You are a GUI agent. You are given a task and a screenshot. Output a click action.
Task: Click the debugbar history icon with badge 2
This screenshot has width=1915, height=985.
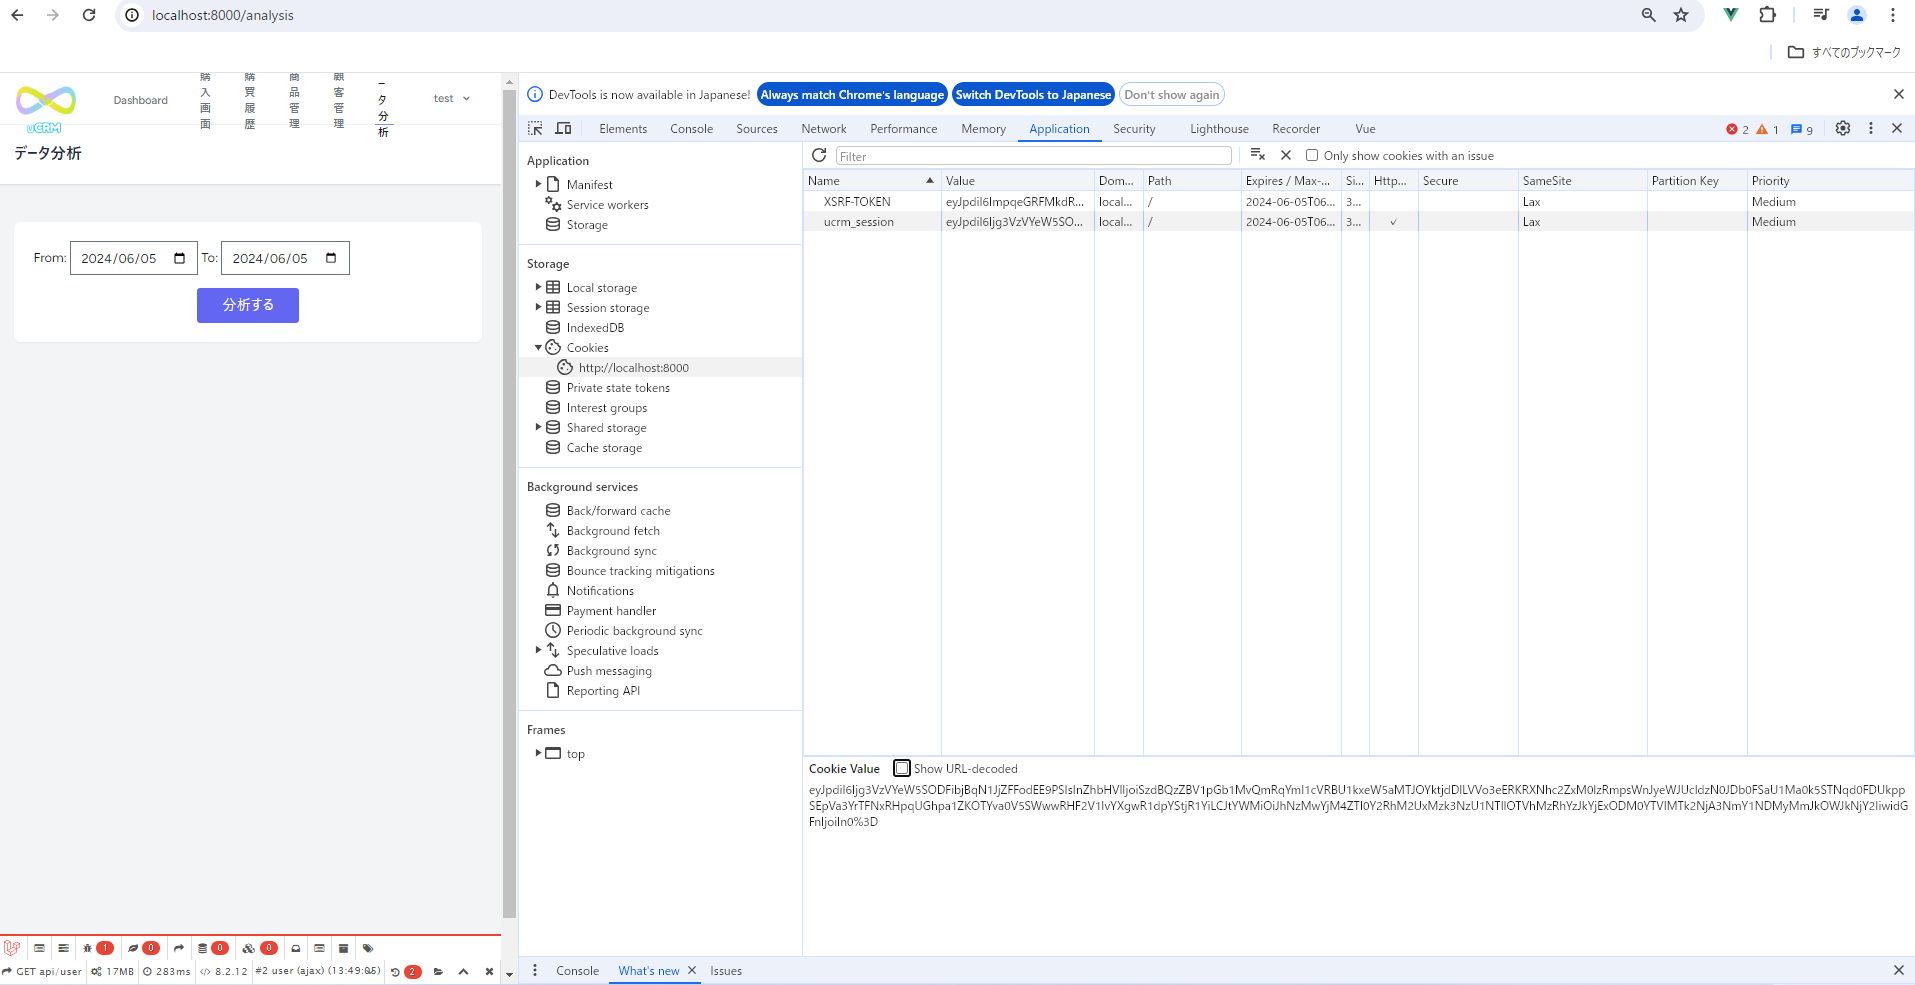pyautogui.click(x=405, y=971)
